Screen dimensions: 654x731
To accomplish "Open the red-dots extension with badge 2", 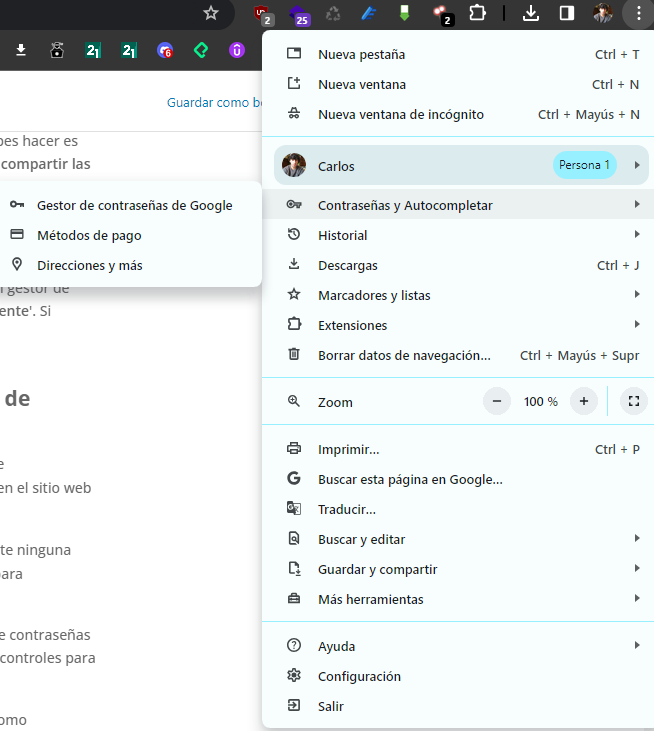I will (x=442, y=14).
